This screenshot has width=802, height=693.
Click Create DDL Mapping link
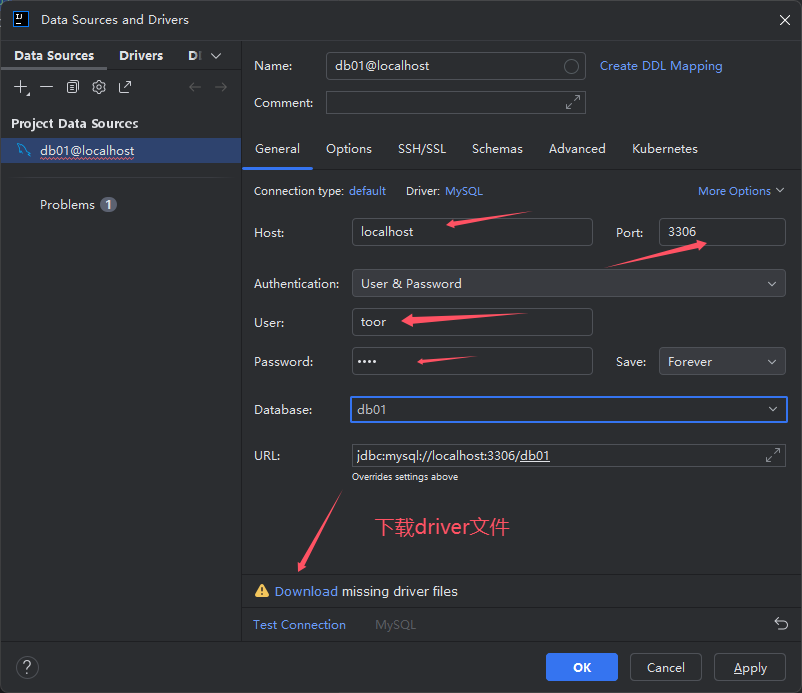point(661,66)
